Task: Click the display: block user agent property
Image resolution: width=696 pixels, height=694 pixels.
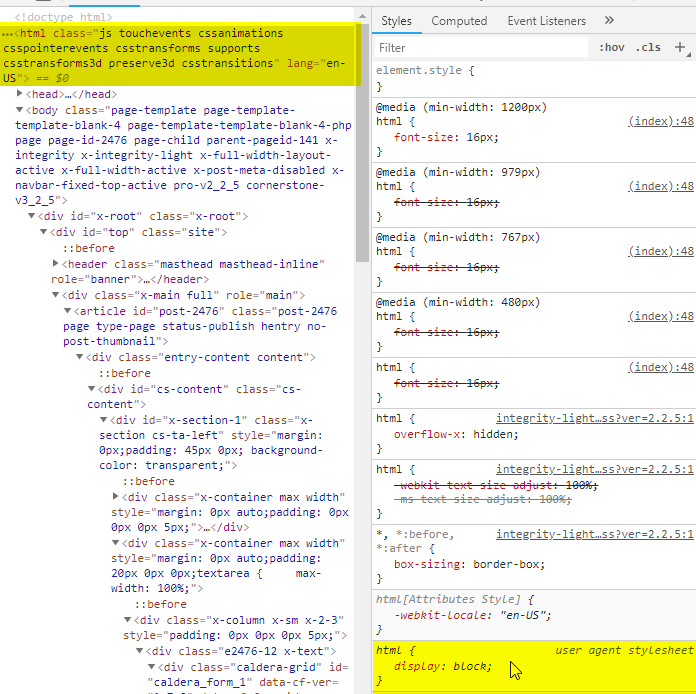Action: click(x=443, y=666)
